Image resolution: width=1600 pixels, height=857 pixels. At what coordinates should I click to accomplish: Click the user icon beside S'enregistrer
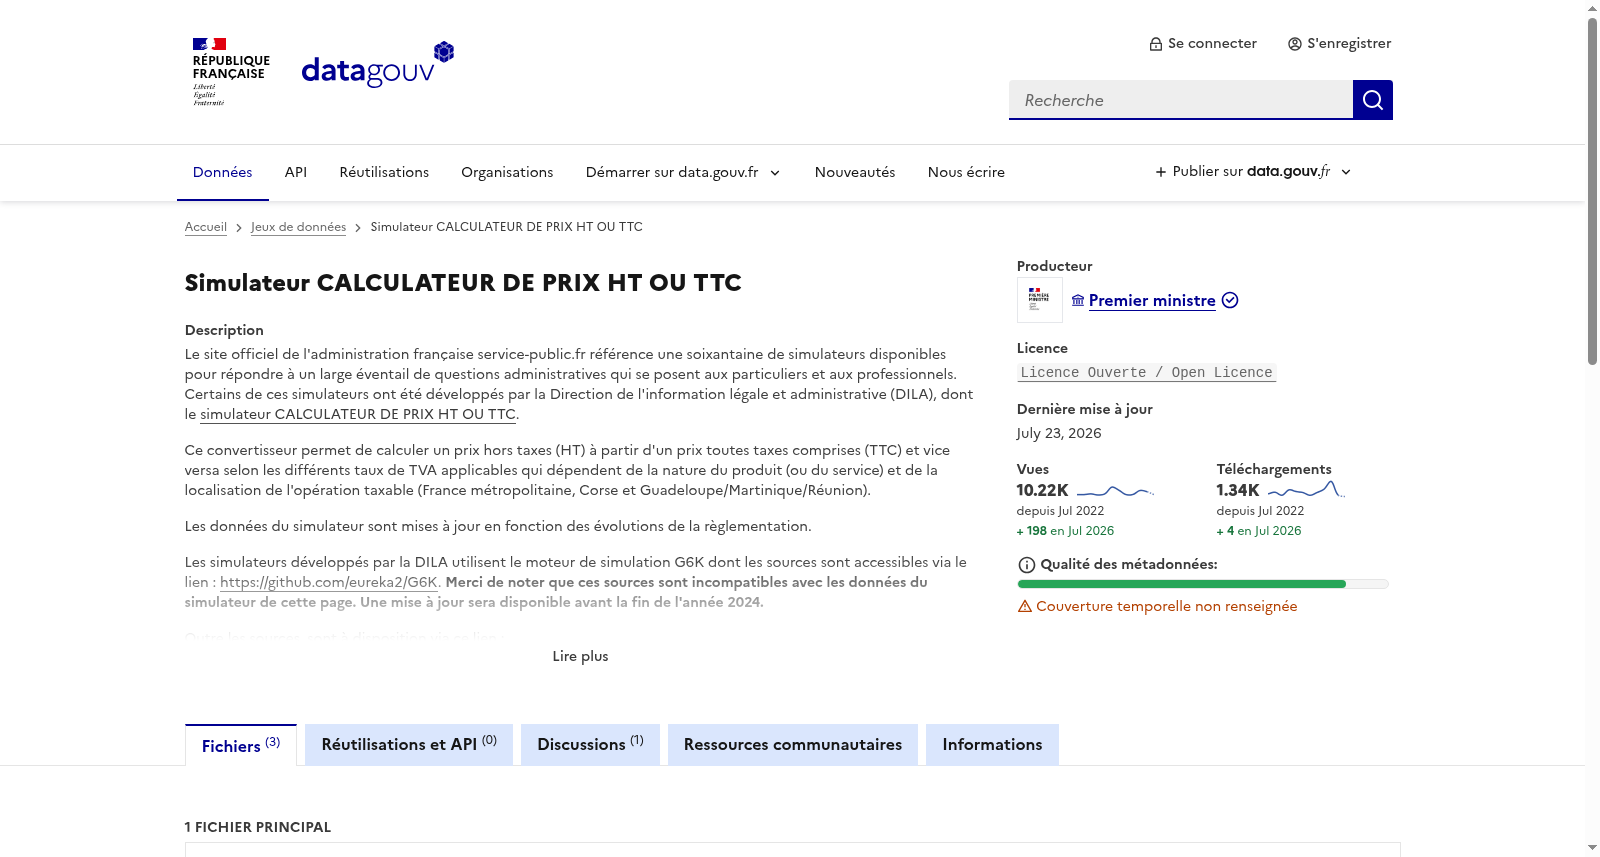[x=1295, y=44]
